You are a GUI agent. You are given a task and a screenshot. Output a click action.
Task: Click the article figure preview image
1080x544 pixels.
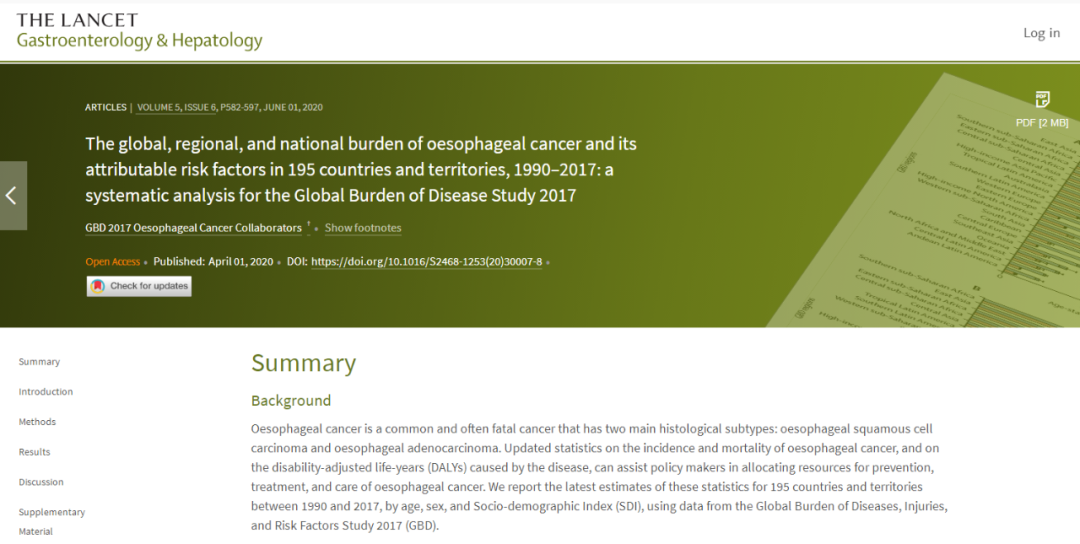click(924, 201)
